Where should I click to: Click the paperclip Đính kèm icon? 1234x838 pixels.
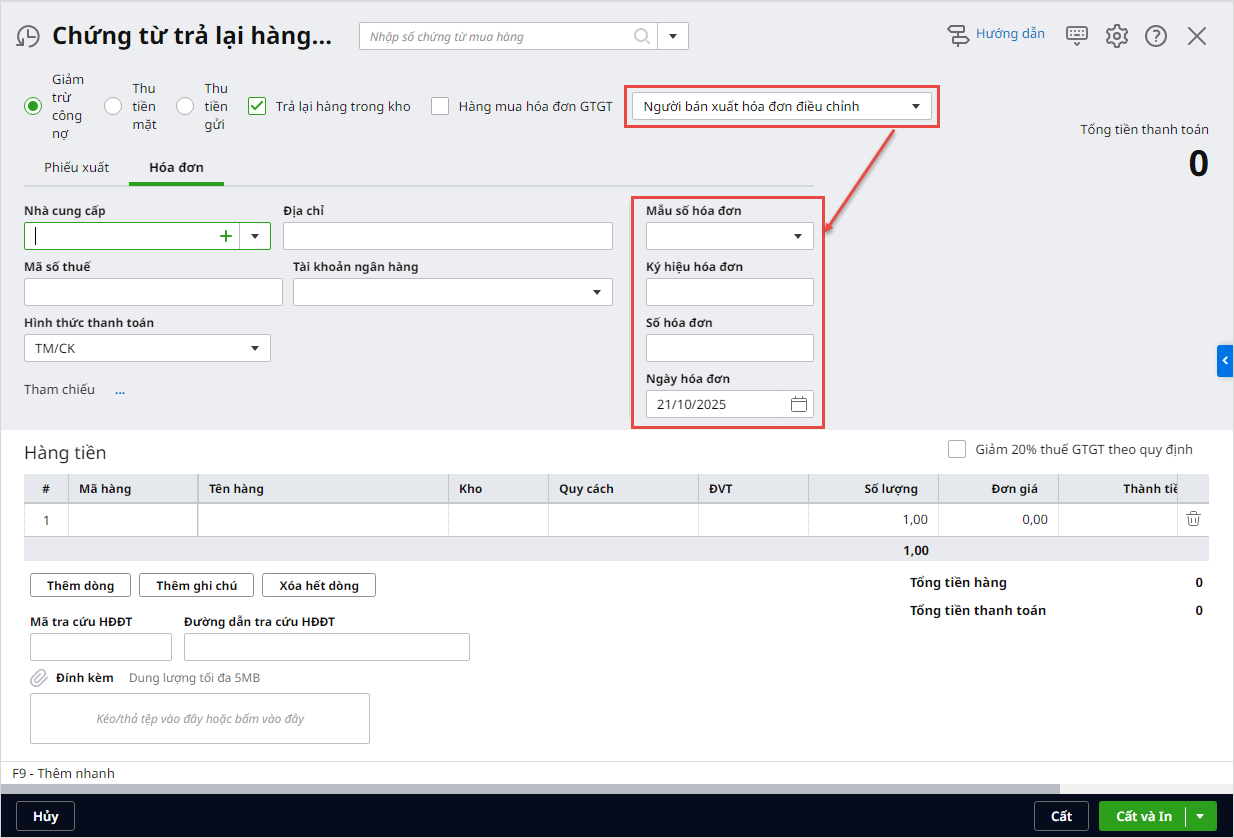(x=39, y=678)
